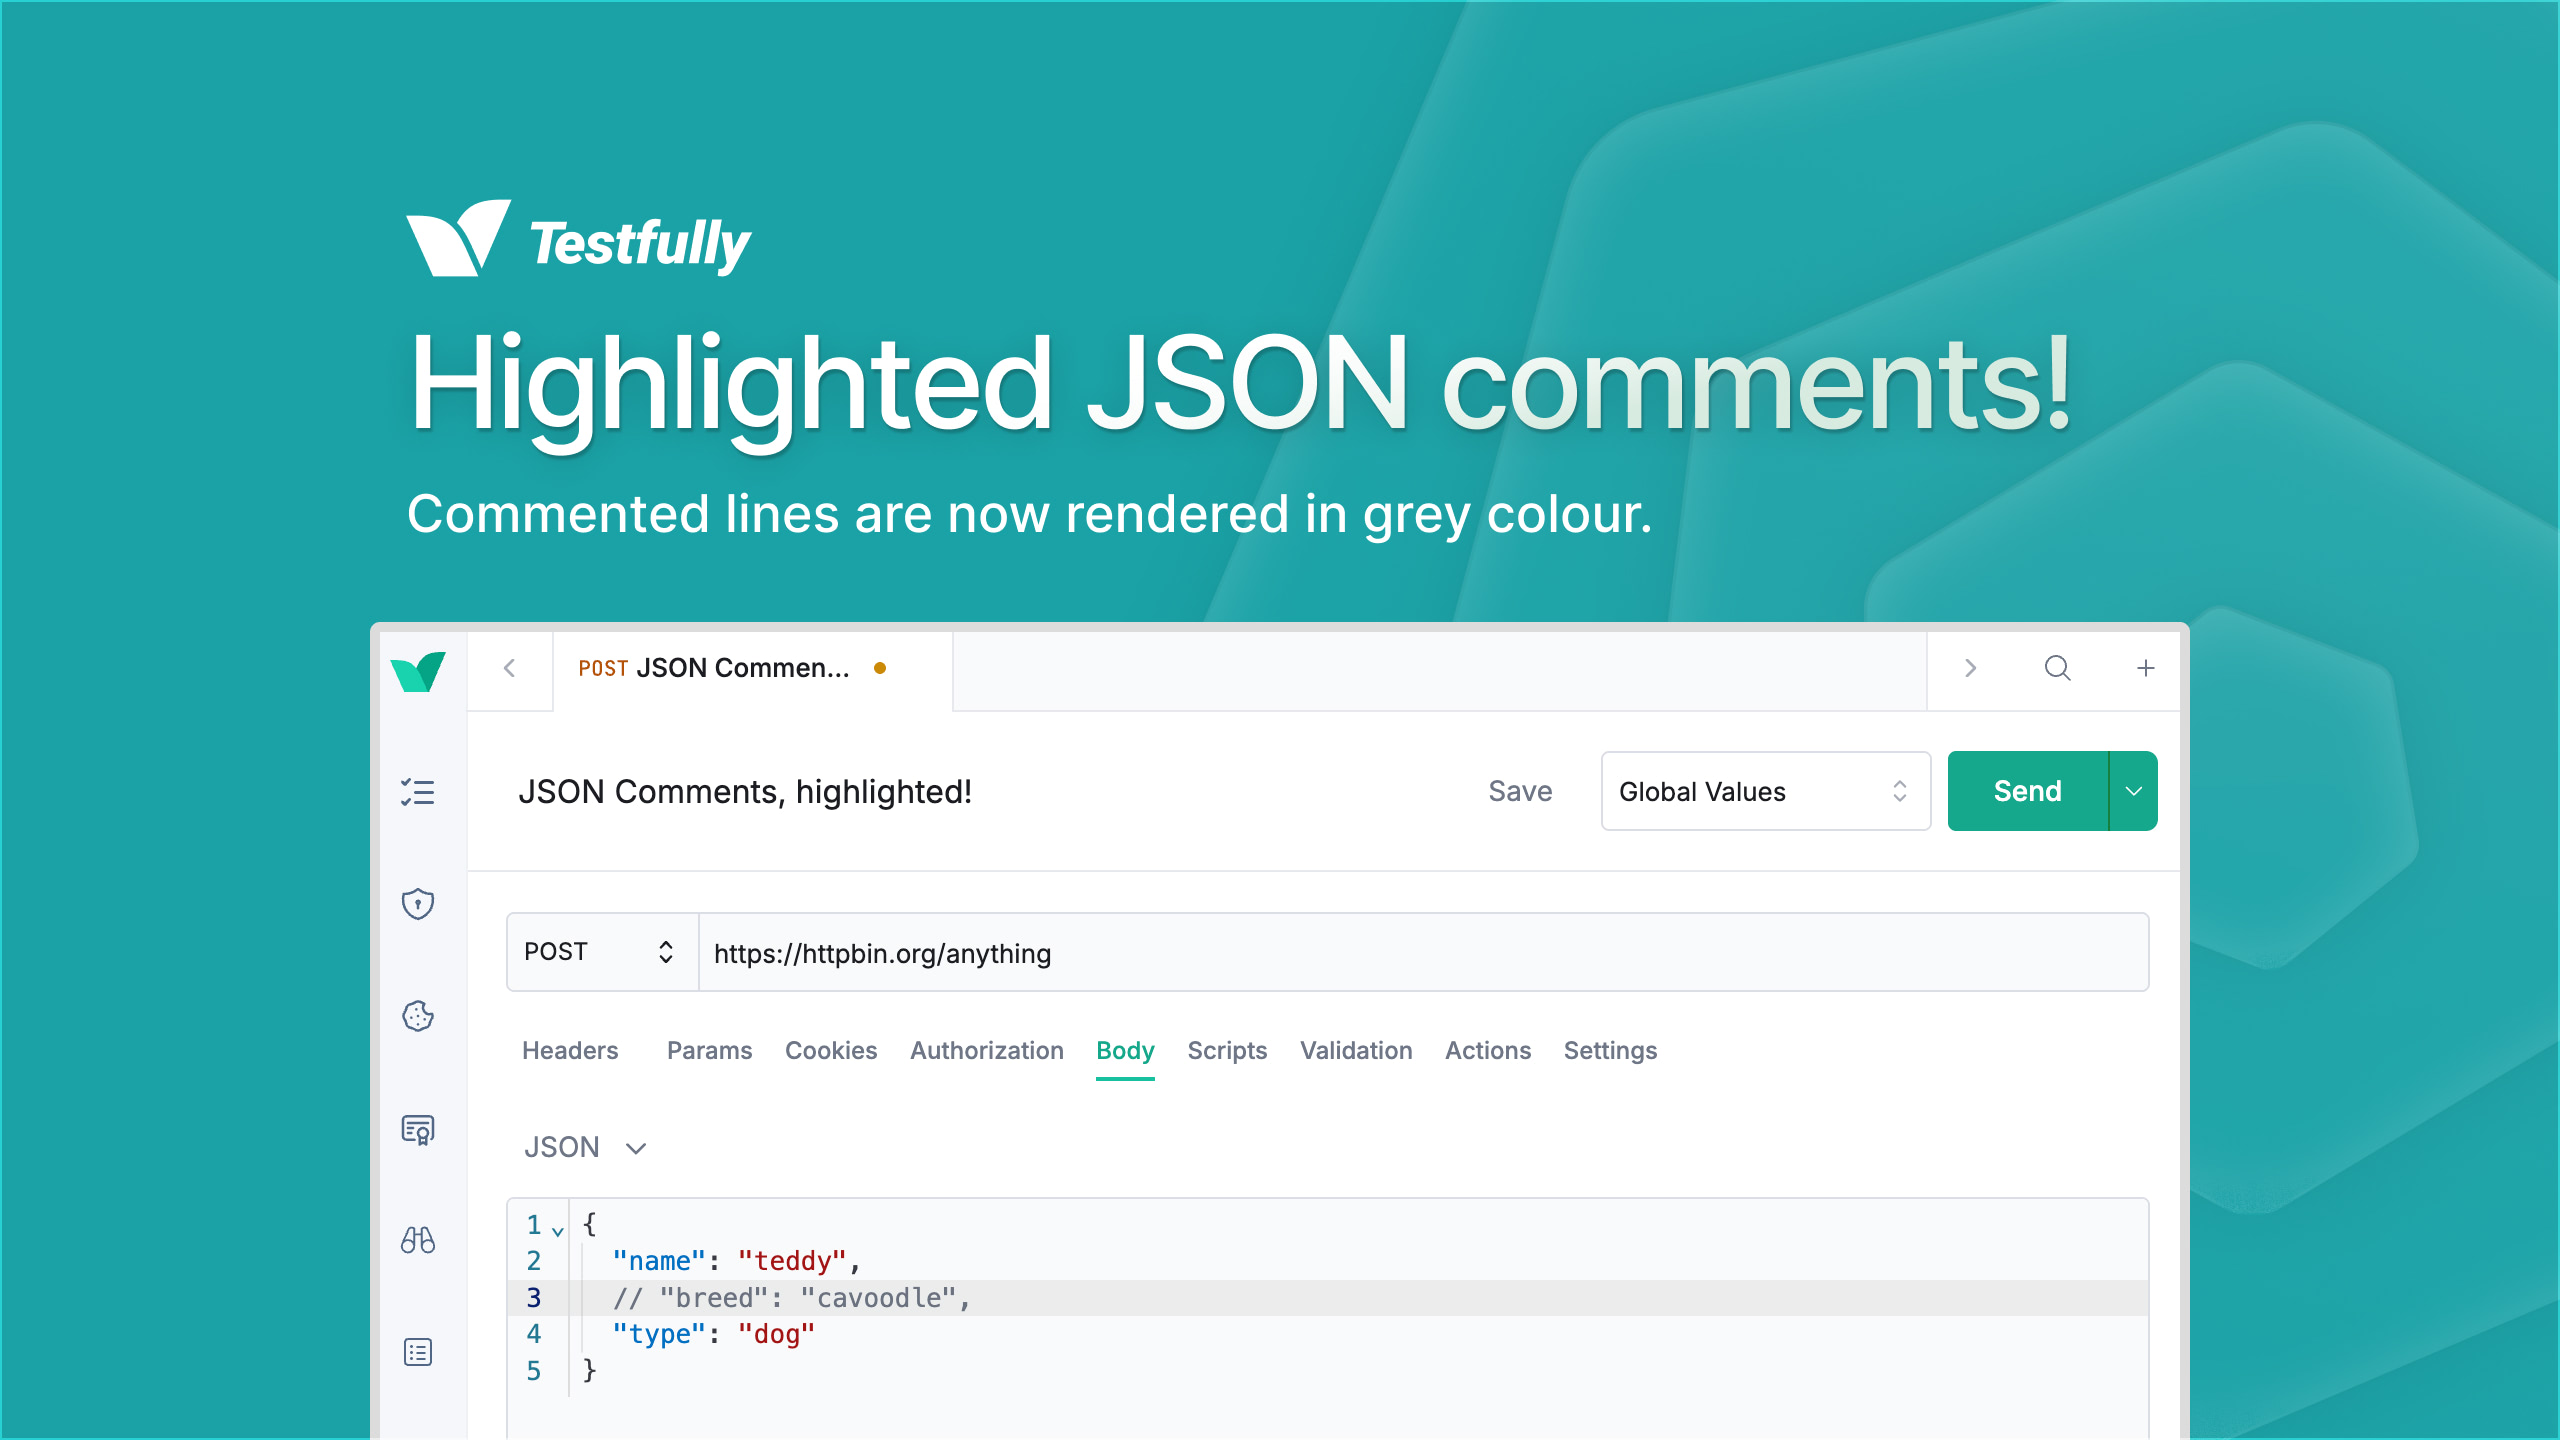2560x1440 pixels.
Task: Click the search magnifier icon in tab bar
Action: (2058, 668)
